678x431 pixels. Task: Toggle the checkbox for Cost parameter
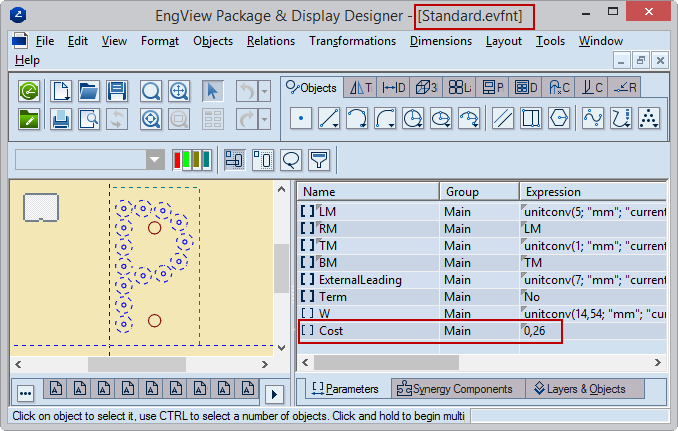click(x=307, y=330)
